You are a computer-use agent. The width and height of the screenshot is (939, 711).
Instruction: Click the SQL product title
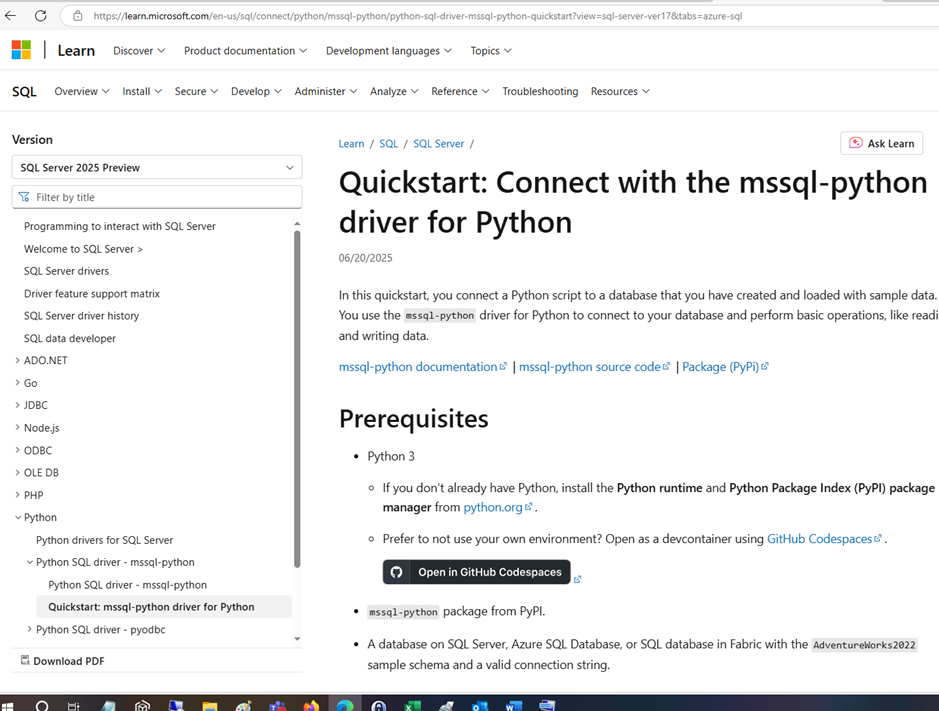[x=25, y=92]
